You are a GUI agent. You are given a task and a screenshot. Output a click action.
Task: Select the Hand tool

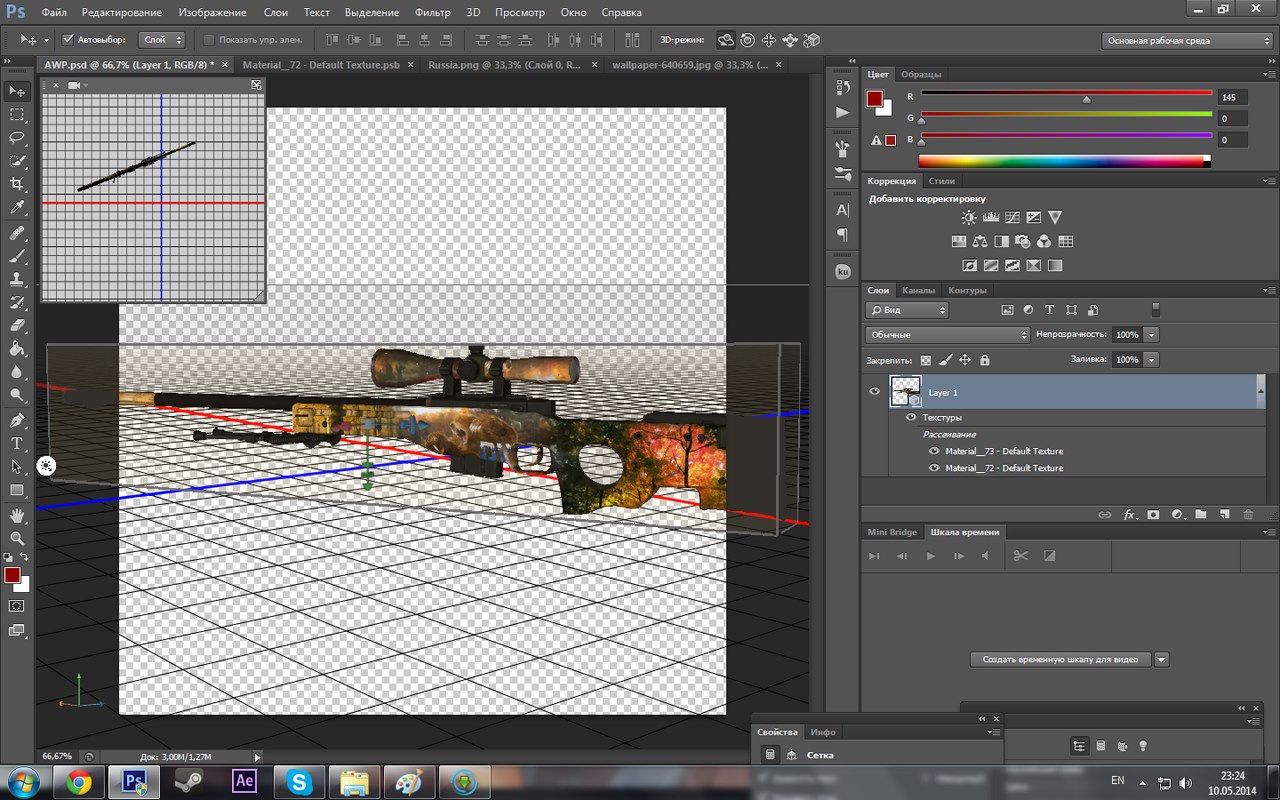point(17,515)
